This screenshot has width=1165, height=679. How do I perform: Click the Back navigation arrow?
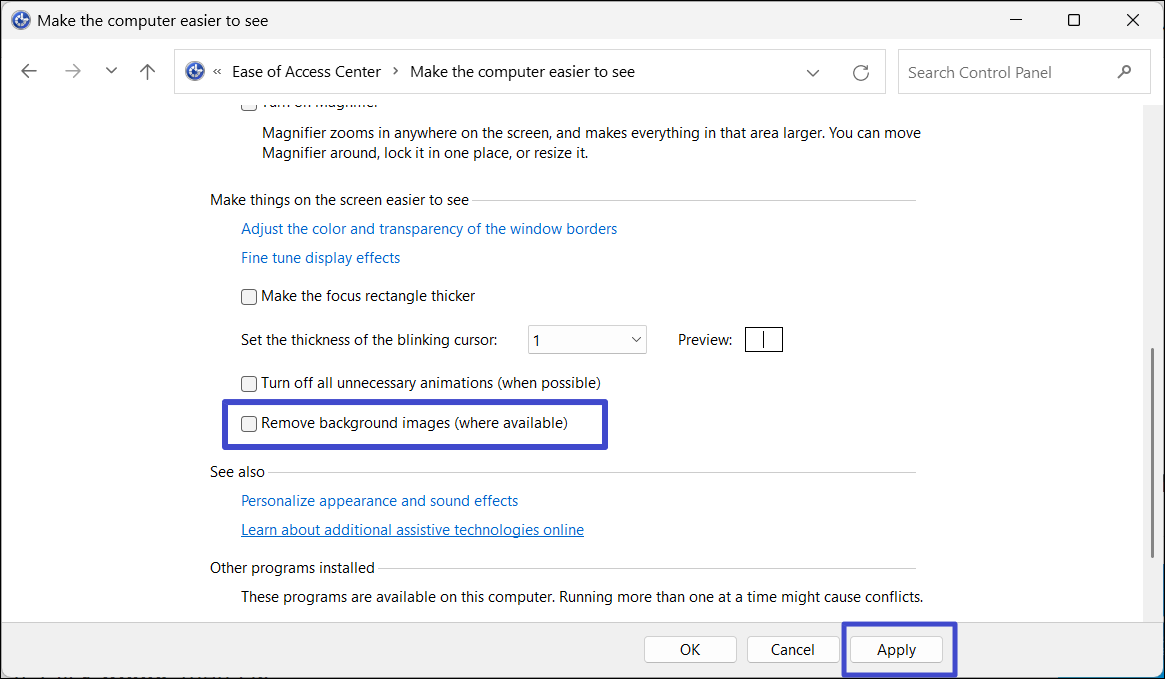(x=29, y=72)
